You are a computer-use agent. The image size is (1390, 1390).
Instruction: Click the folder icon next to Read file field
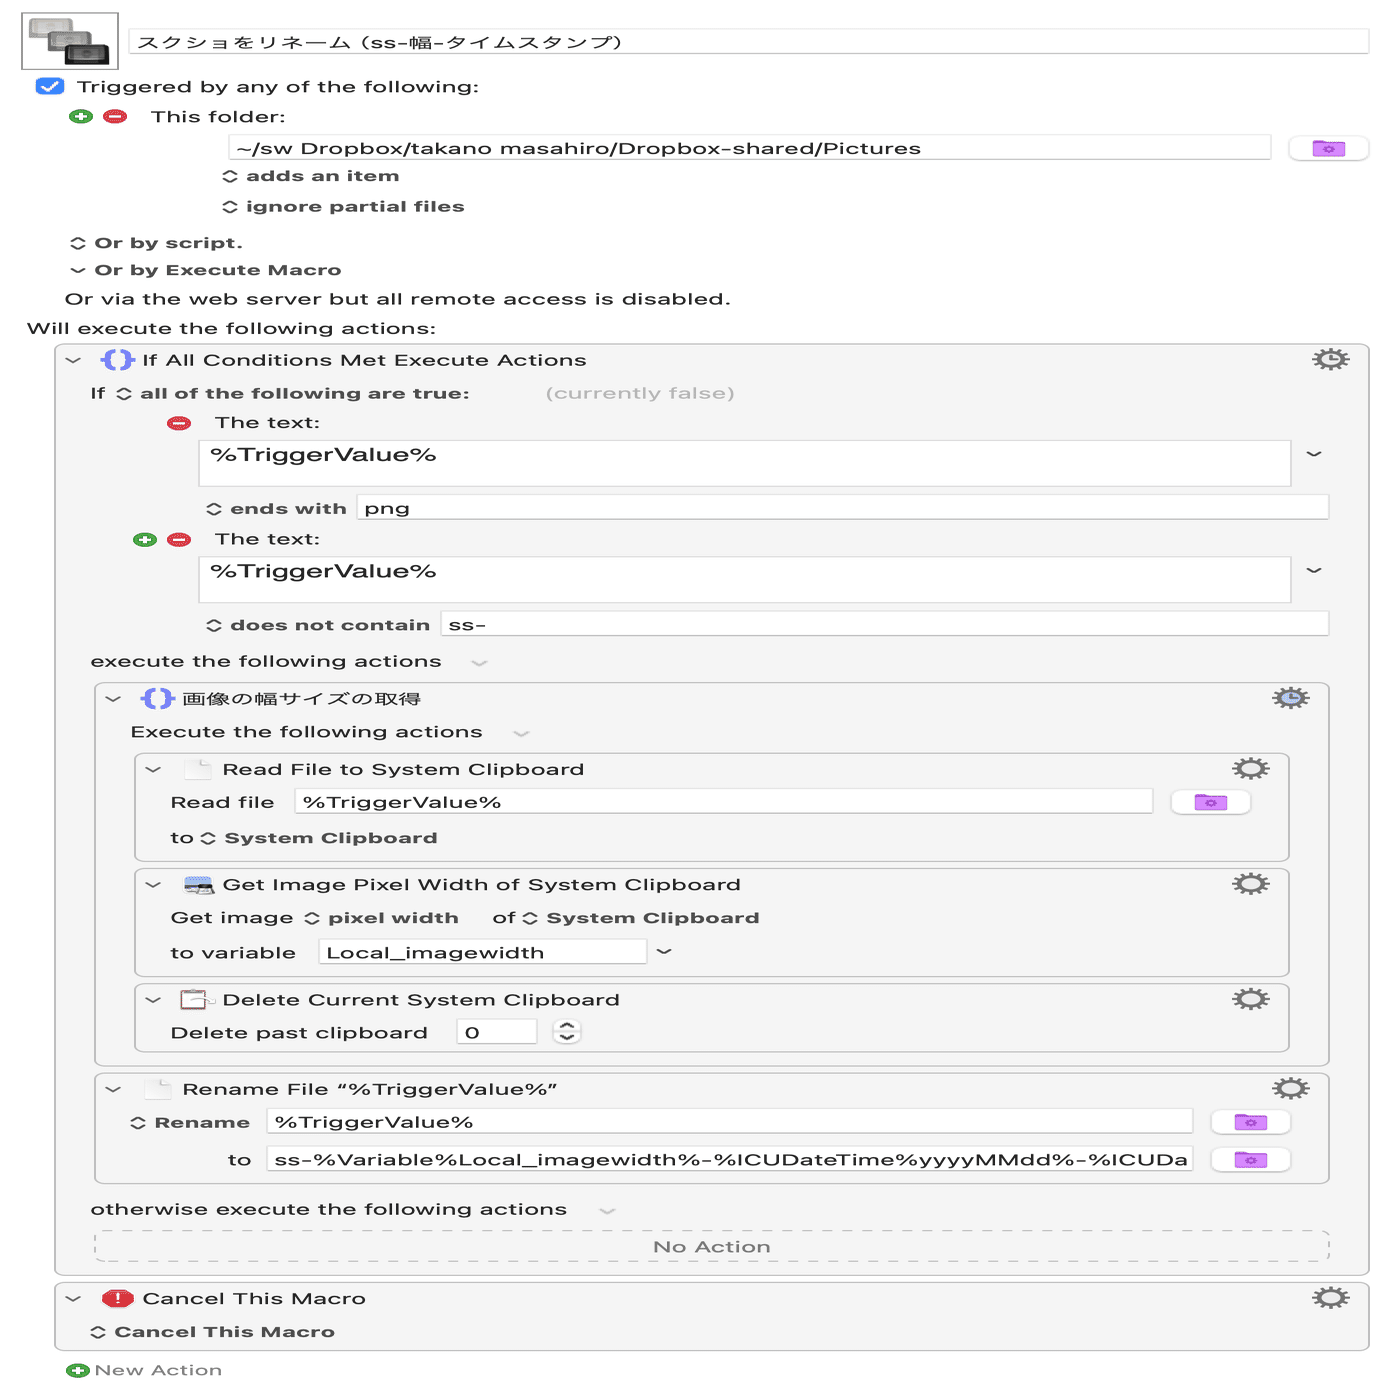1210,801
